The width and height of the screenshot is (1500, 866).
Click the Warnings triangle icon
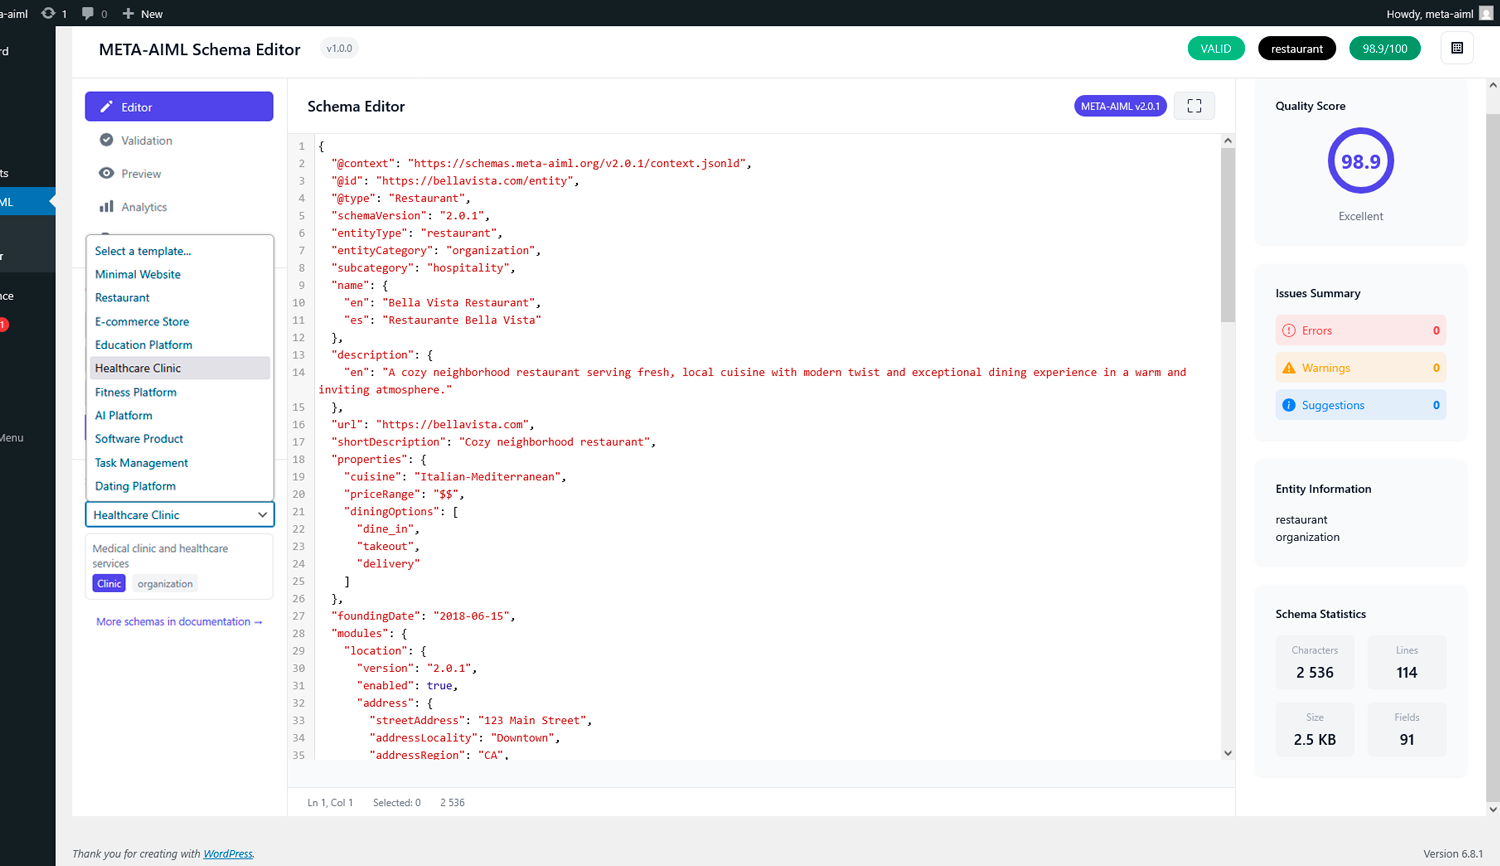[x=1289, y=368]
